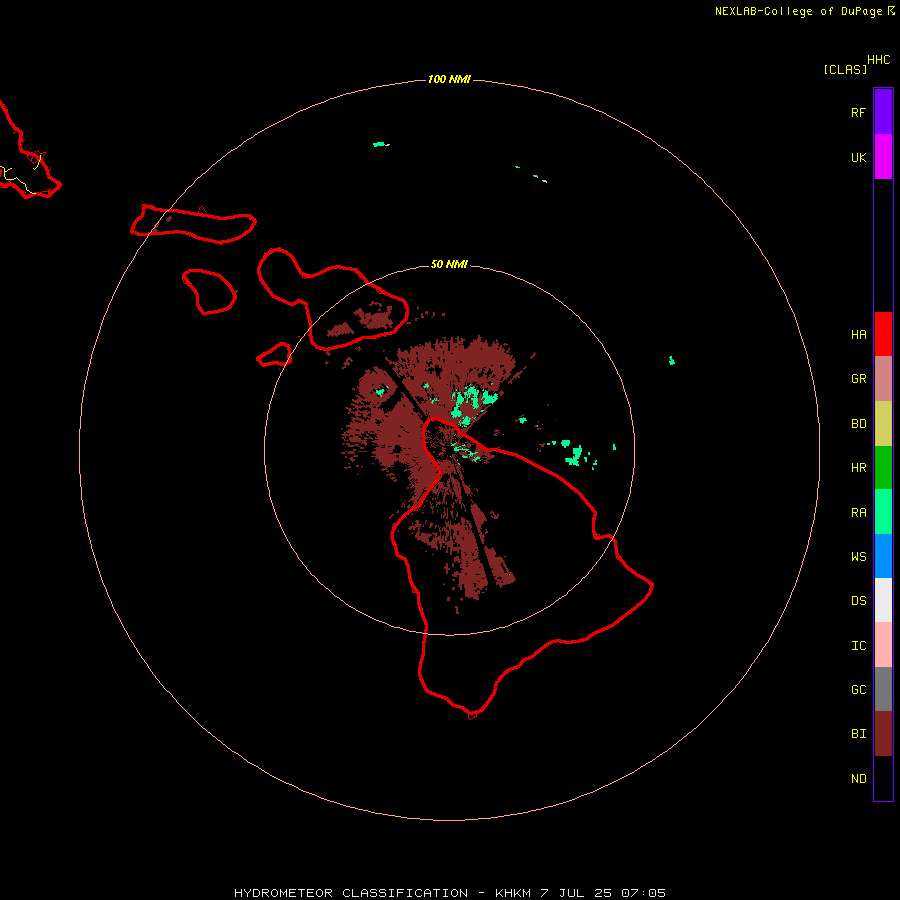
Task: Click the DS legend label
Action: point(858,600)
